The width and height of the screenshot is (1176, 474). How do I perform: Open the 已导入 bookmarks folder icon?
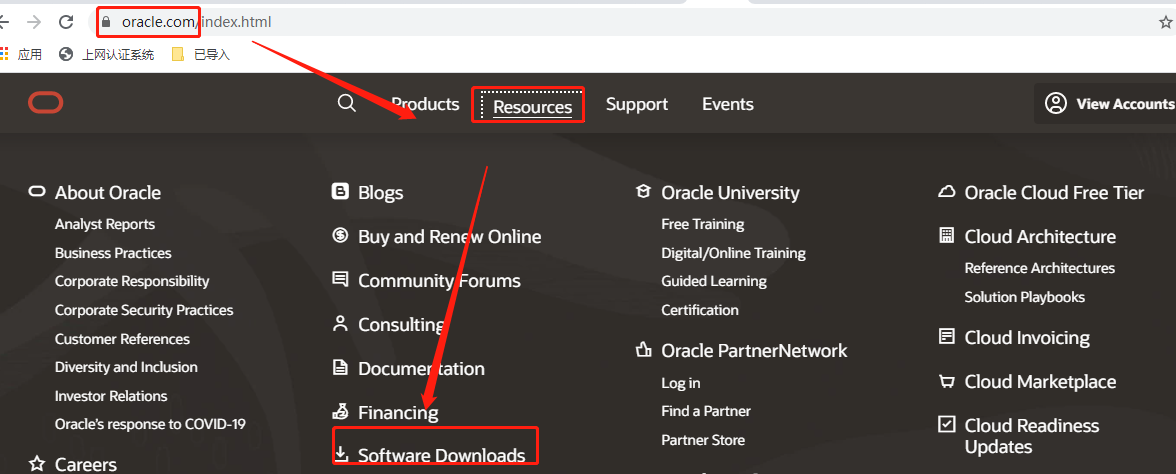pos(178,54)
